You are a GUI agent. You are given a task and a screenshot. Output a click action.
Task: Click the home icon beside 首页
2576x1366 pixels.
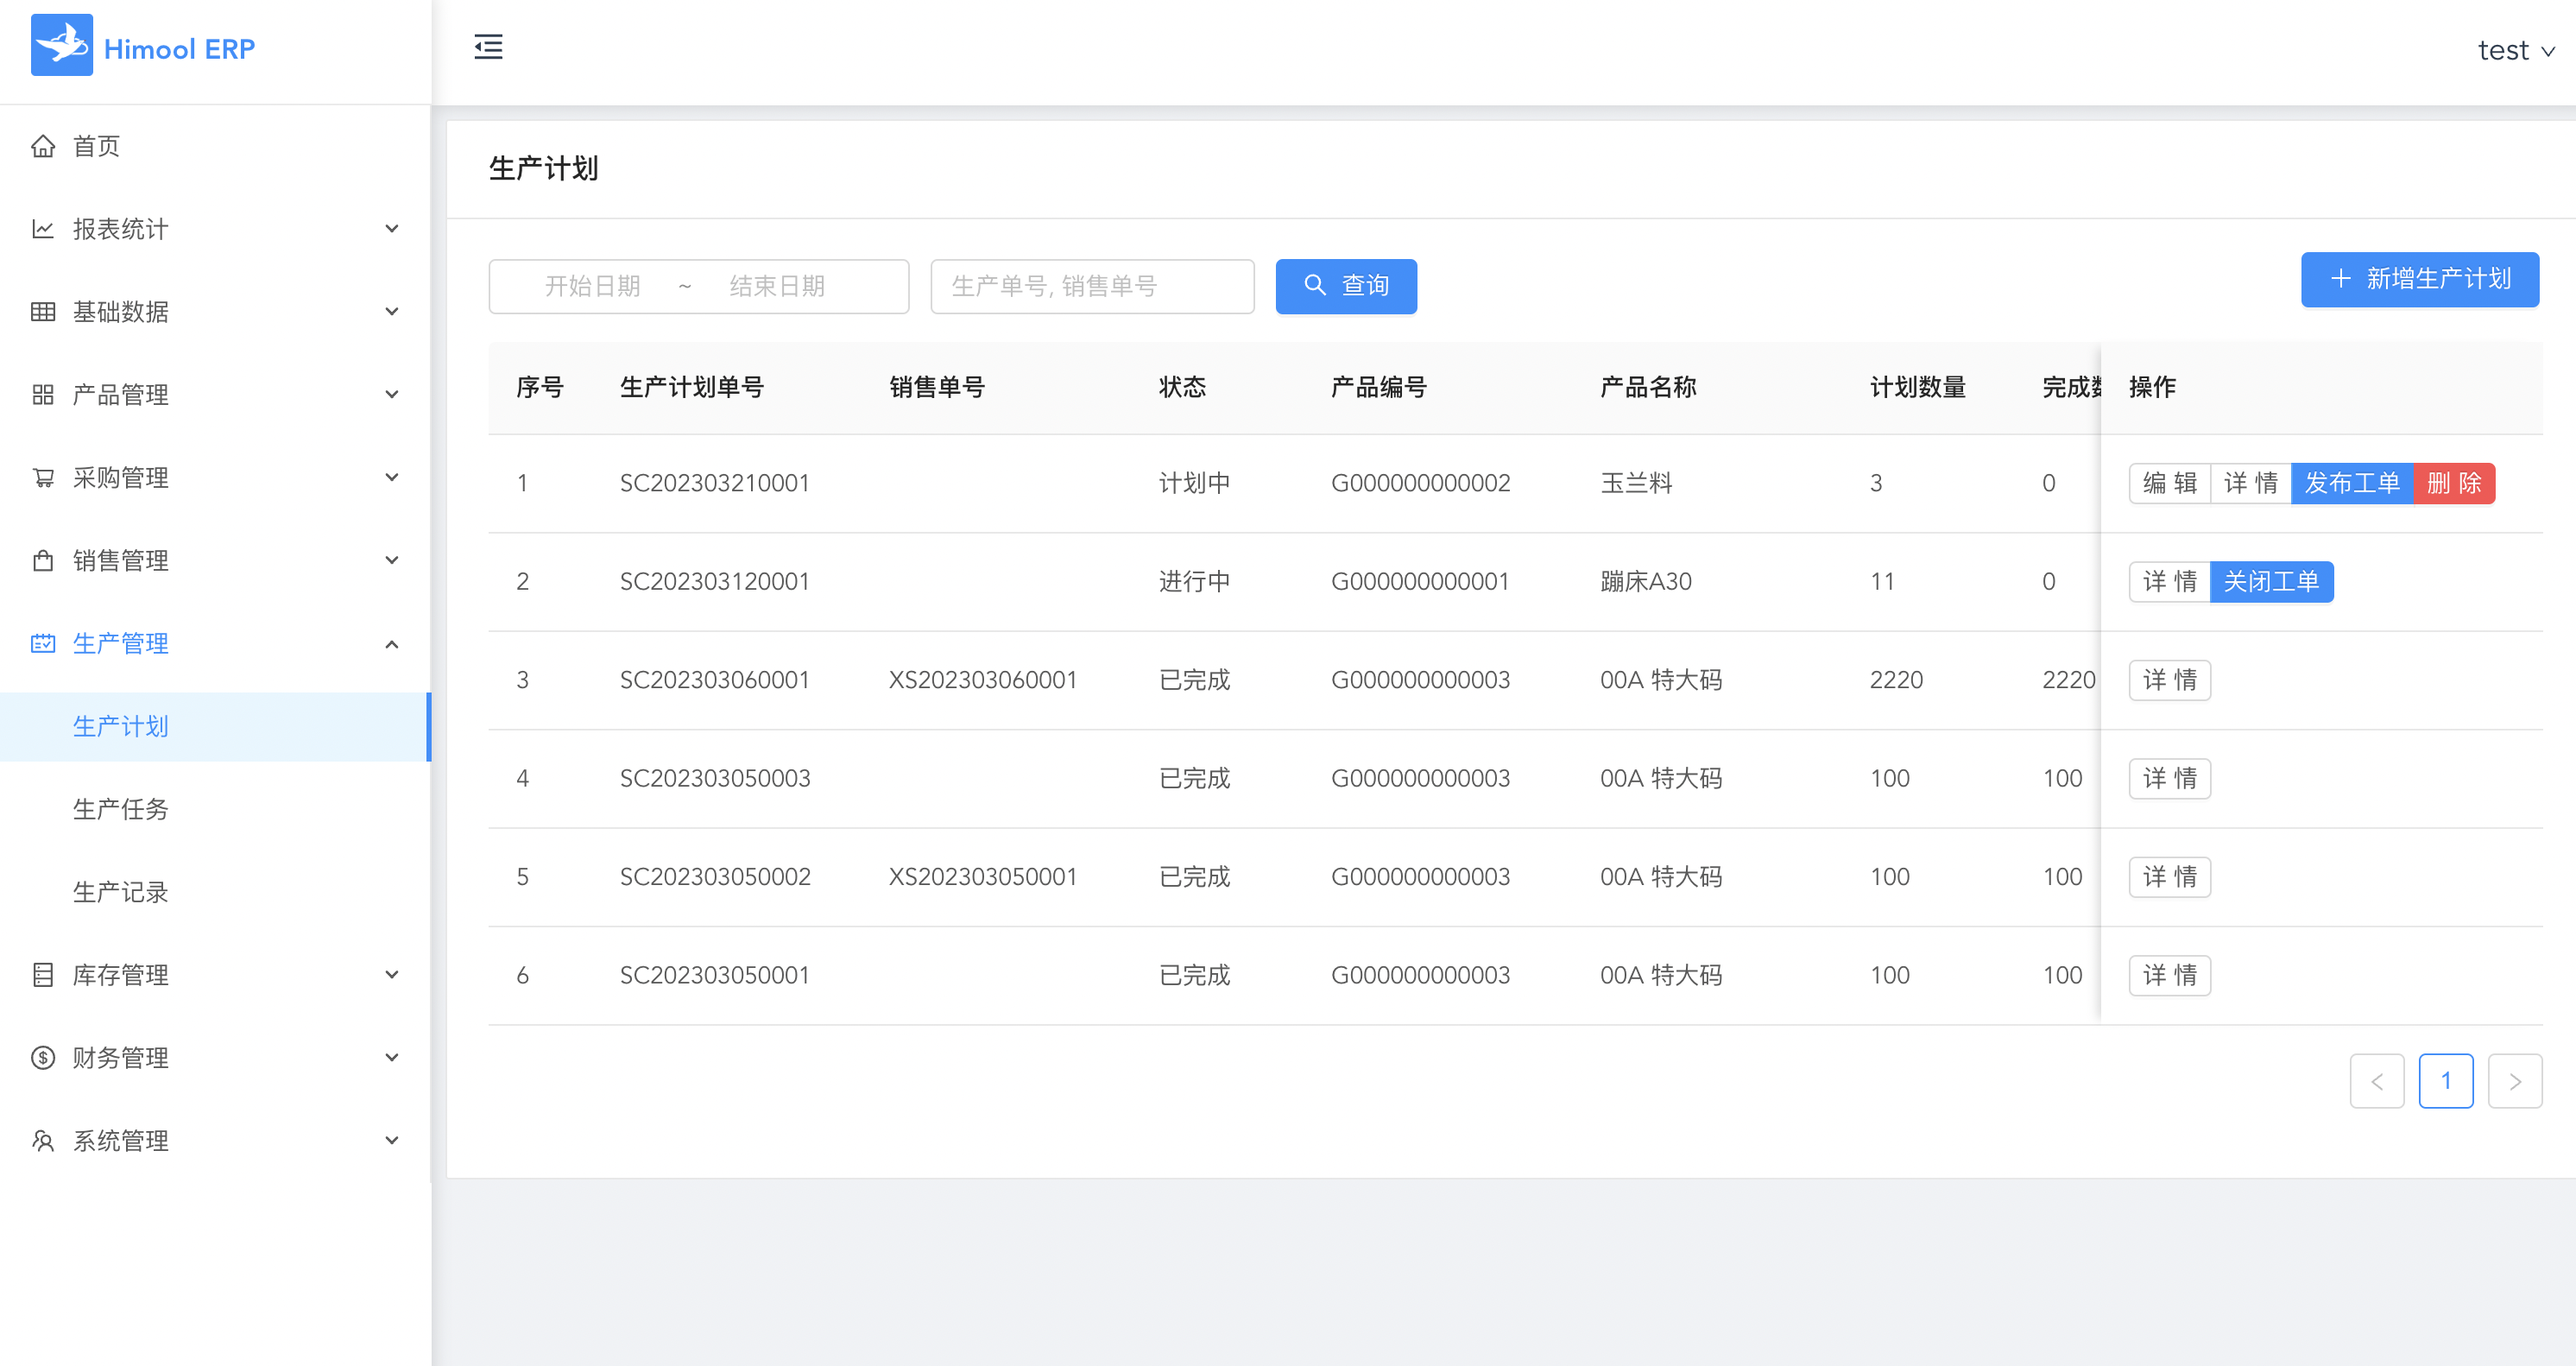point(43,146)
